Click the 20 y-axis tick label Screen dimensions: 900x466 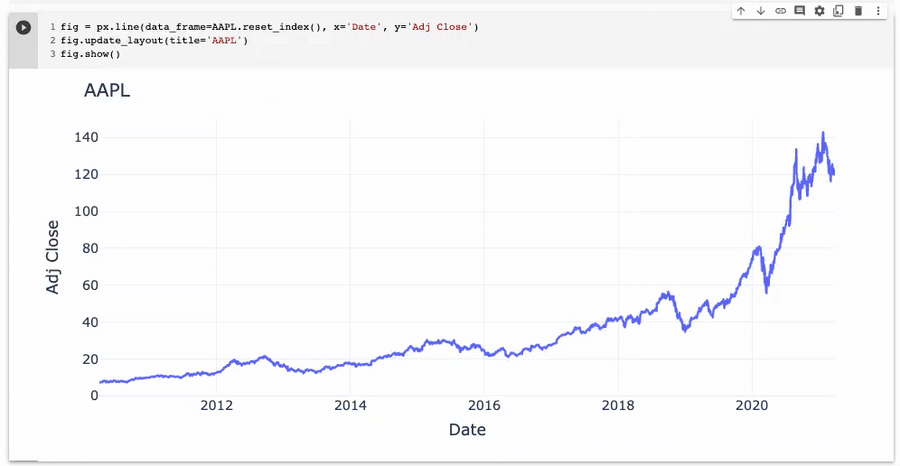(91, 359)
